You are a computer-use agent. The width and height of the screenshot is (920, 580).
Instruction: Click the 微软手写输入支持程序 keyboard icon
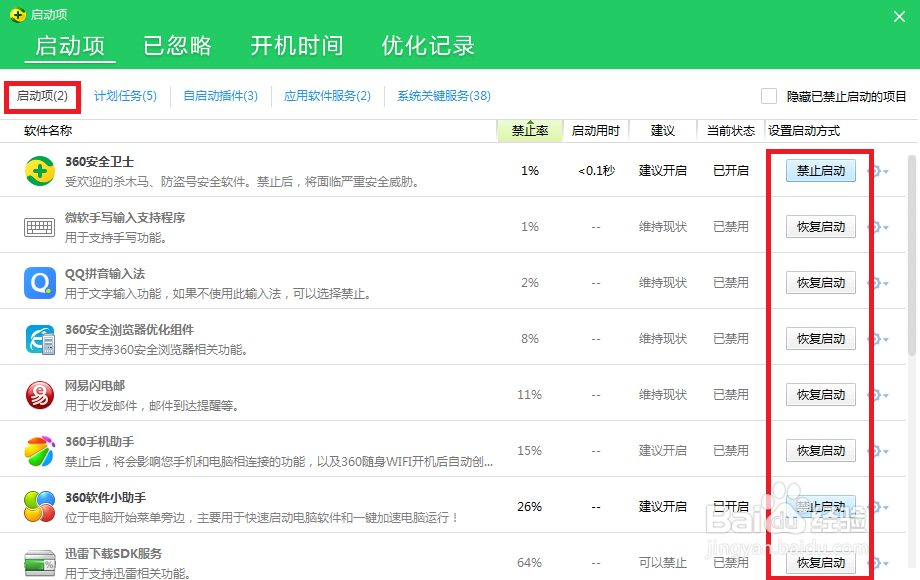click(x=39, y=227)
